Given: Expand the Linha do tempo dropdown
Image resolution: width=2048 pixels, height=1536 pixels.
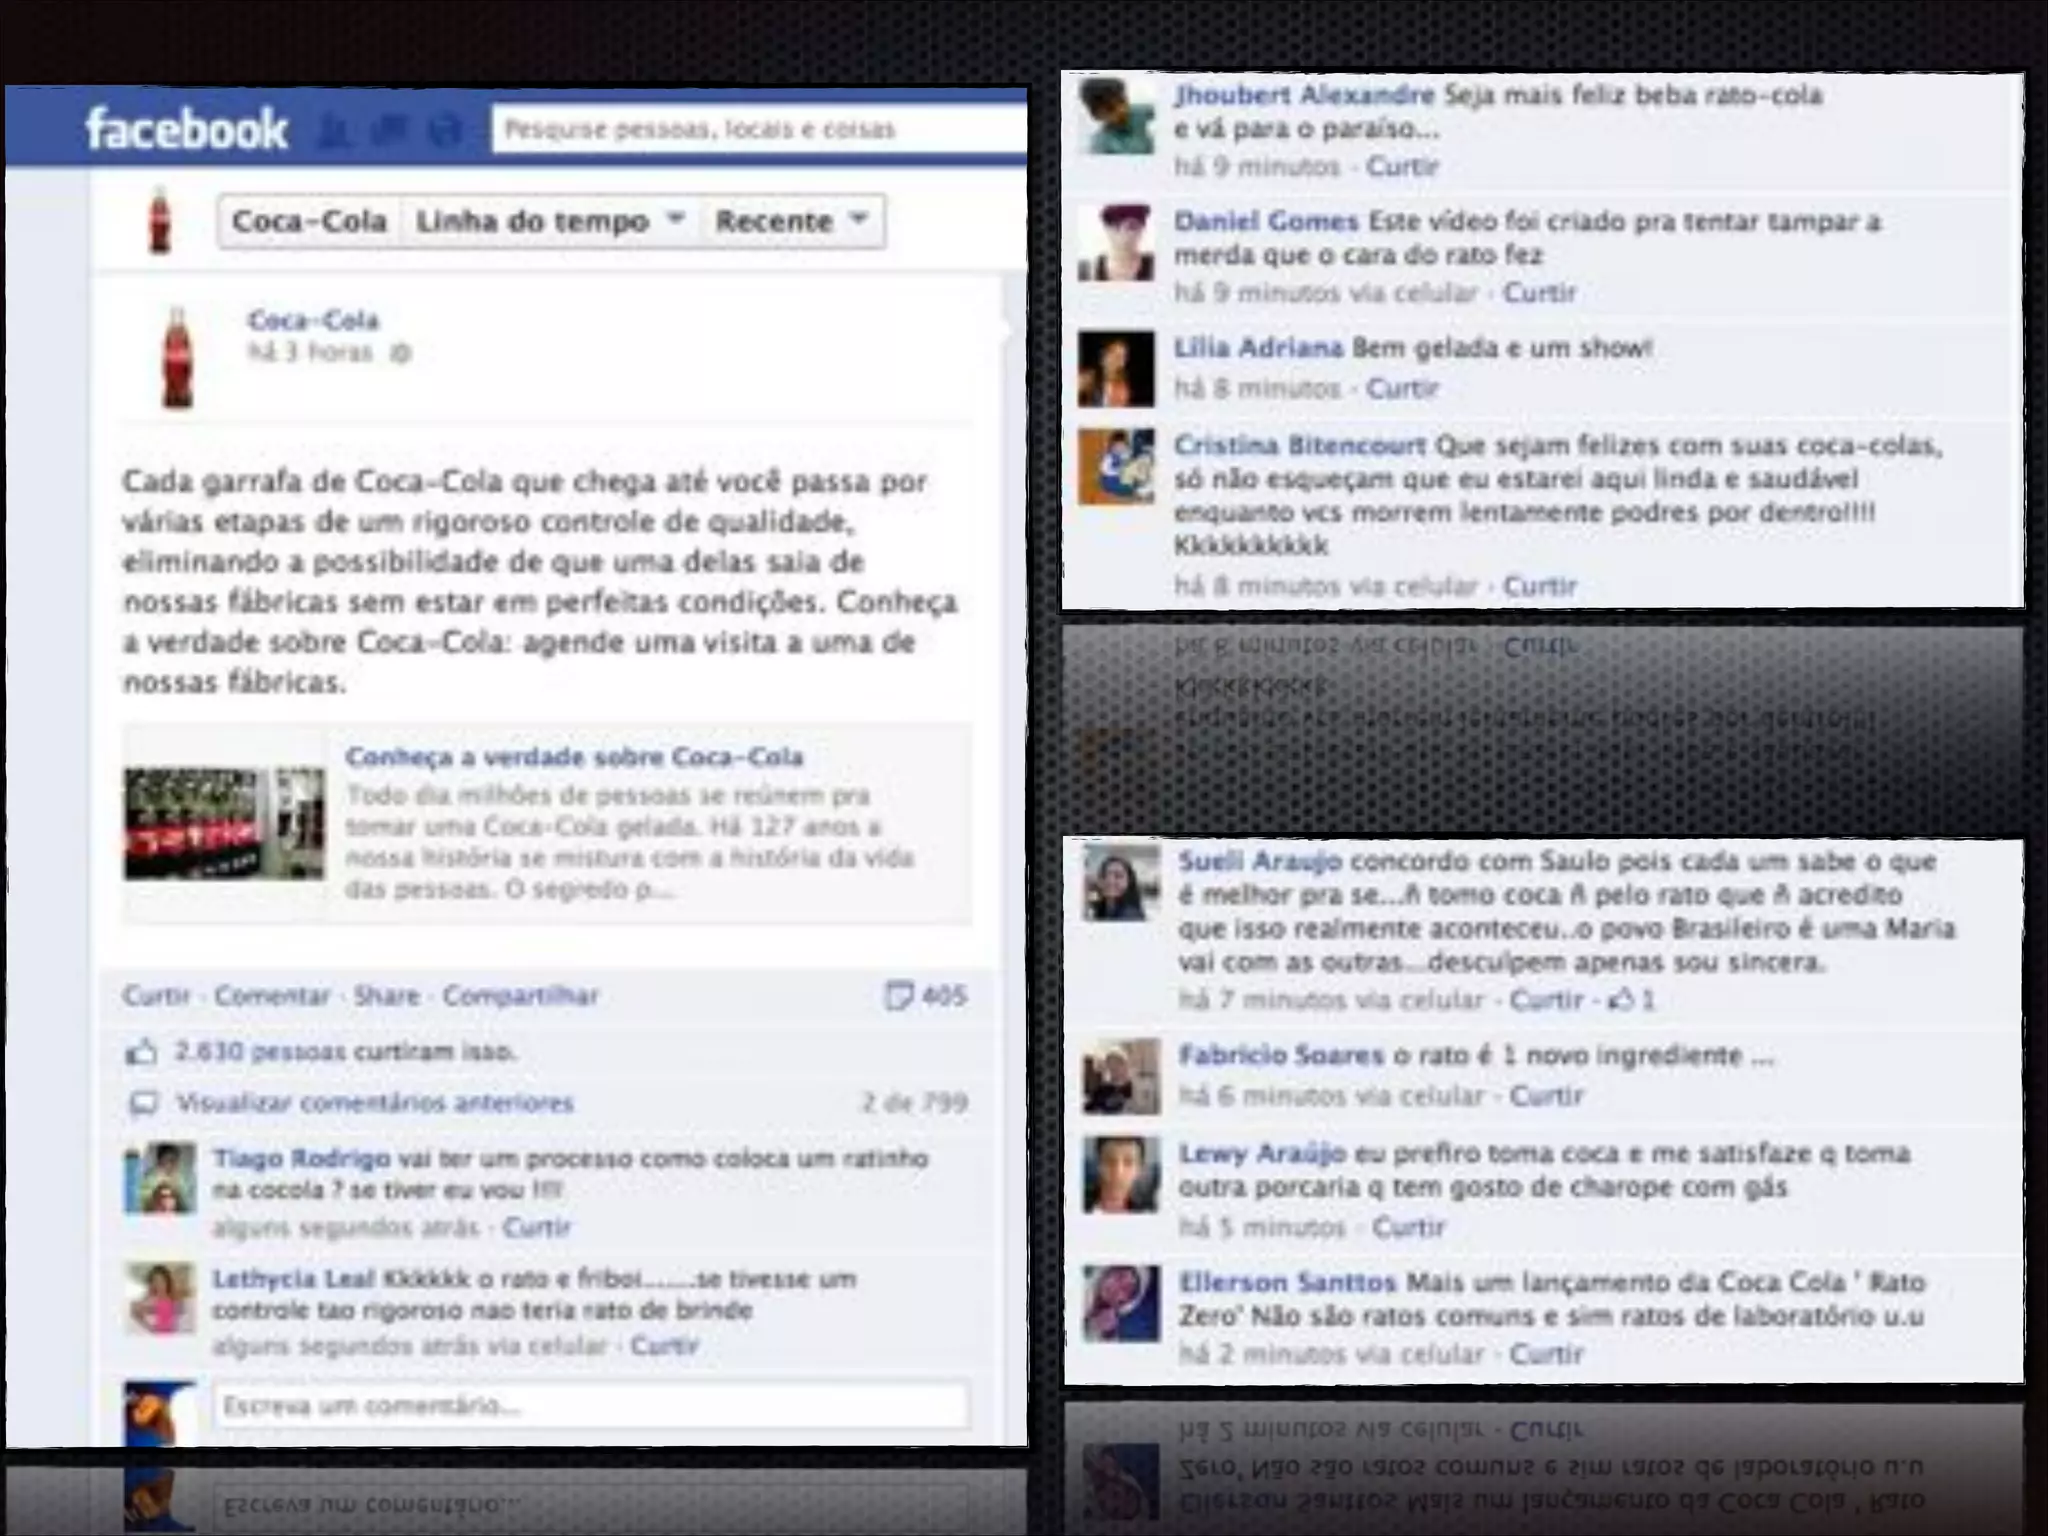Looking at the screenshot, I should tap(549, 221).
